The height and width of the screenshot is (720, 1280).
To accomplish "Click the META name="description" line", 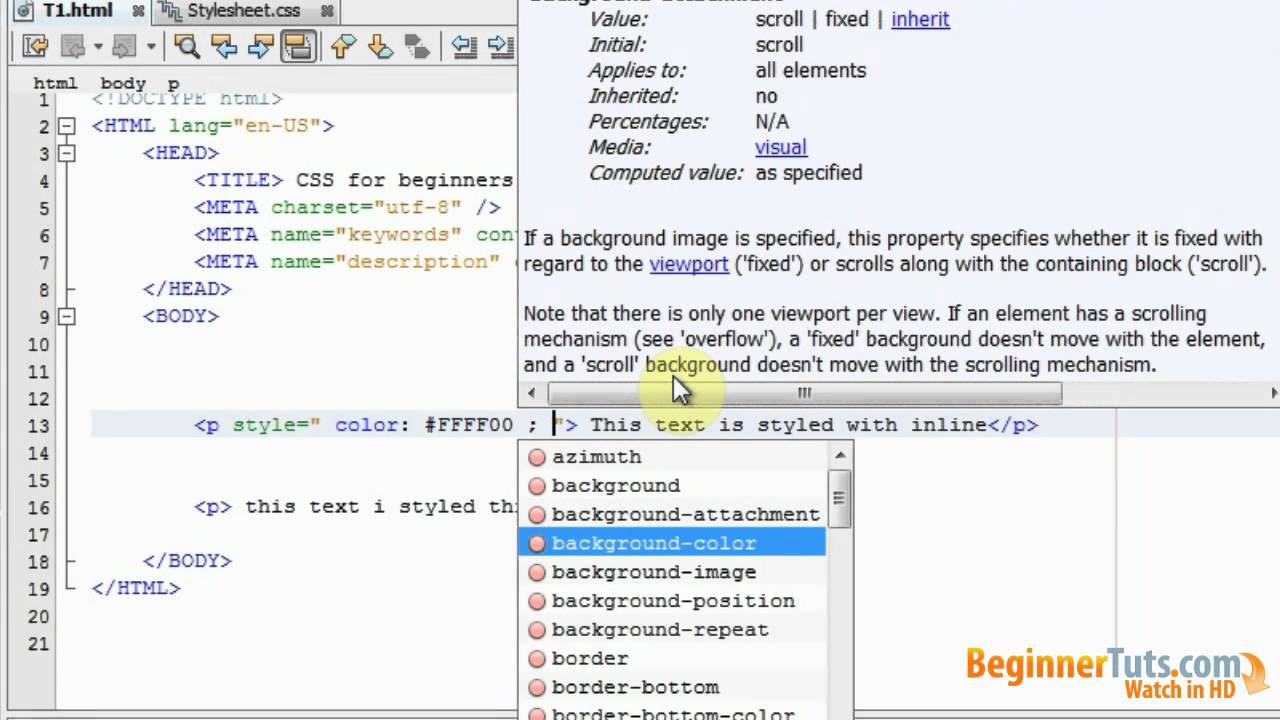I will pyautogui.click(x=355, y=261).
